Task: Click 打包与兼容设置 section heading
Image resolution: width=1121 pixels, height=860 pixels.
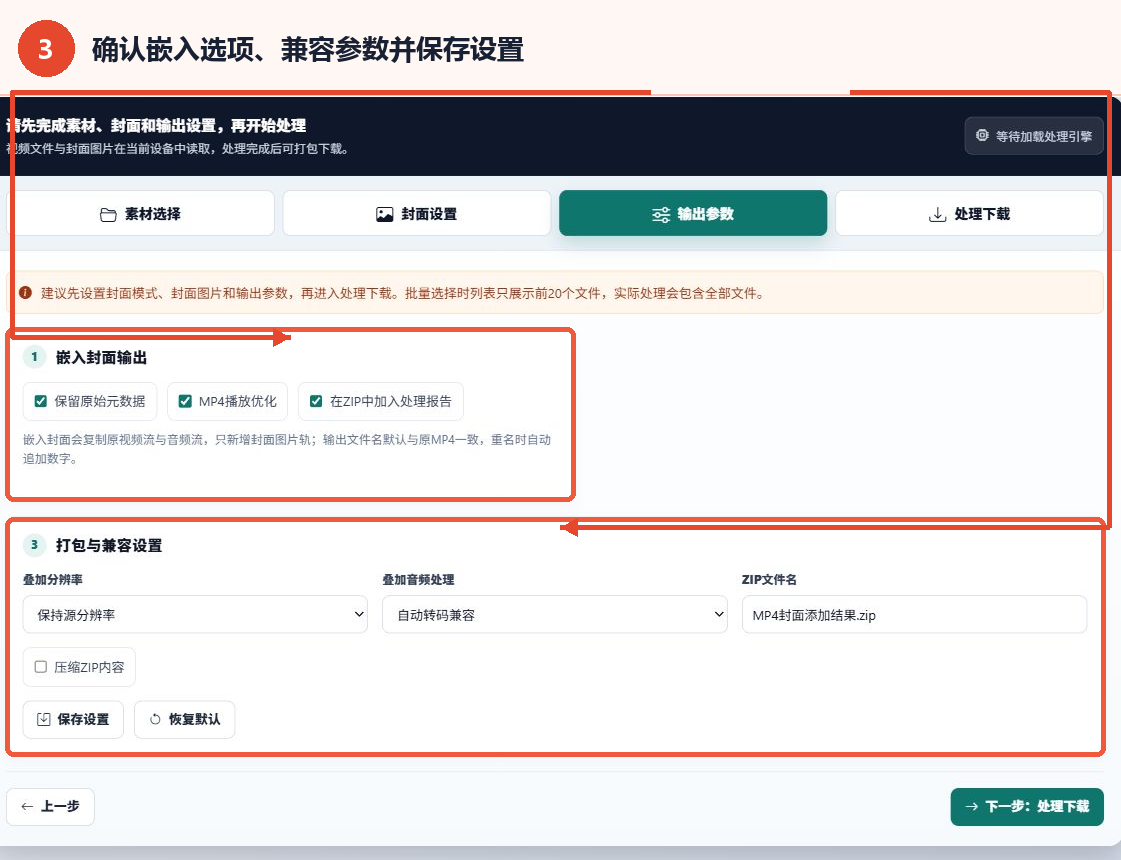Action: point(109,545)
